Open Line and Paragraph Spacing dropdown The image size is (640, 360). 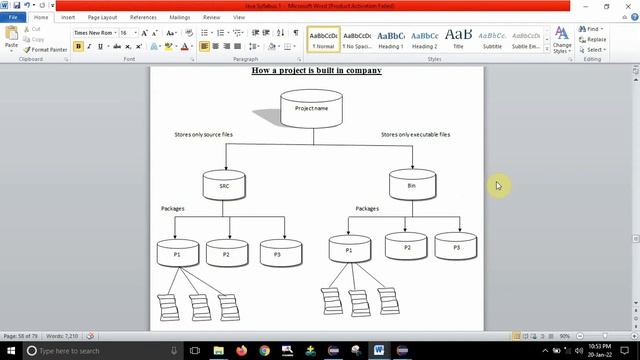[254, 47]
